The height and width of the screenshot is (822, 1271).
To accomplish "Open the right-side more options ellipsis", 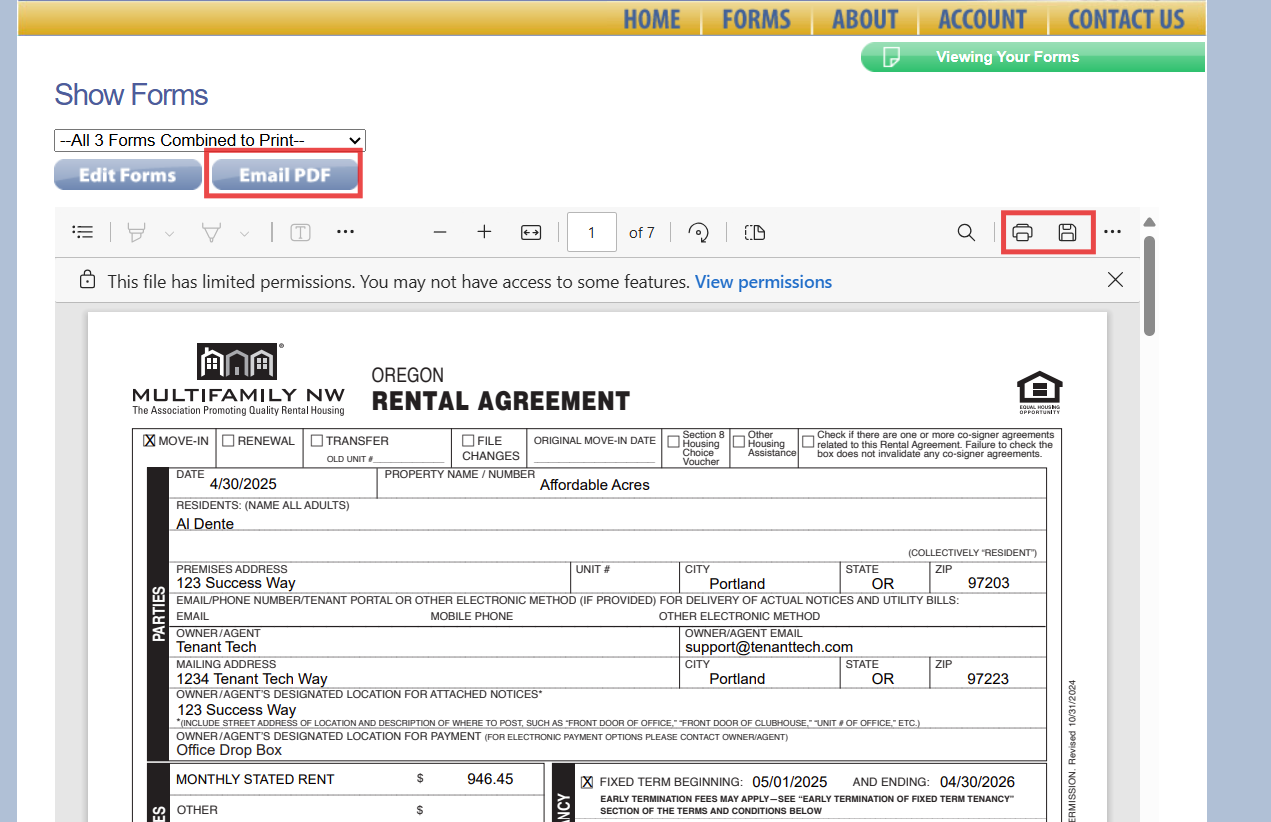I will click(1112, 232).
